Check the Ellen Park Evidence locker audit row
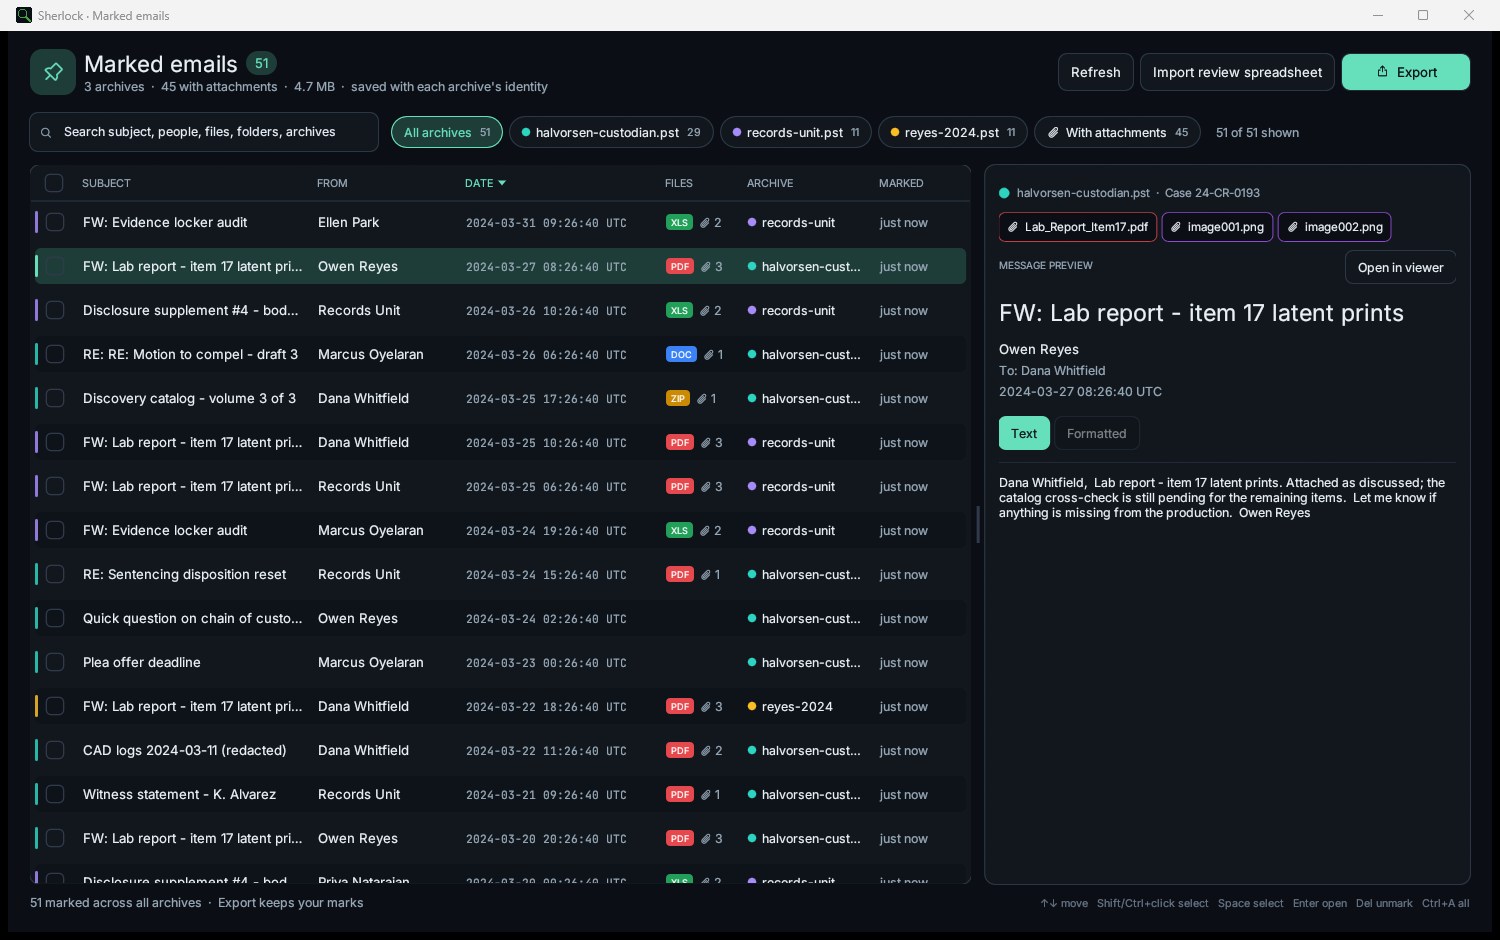This screenshot has height=940, width=1500. [x=55, y=222]
